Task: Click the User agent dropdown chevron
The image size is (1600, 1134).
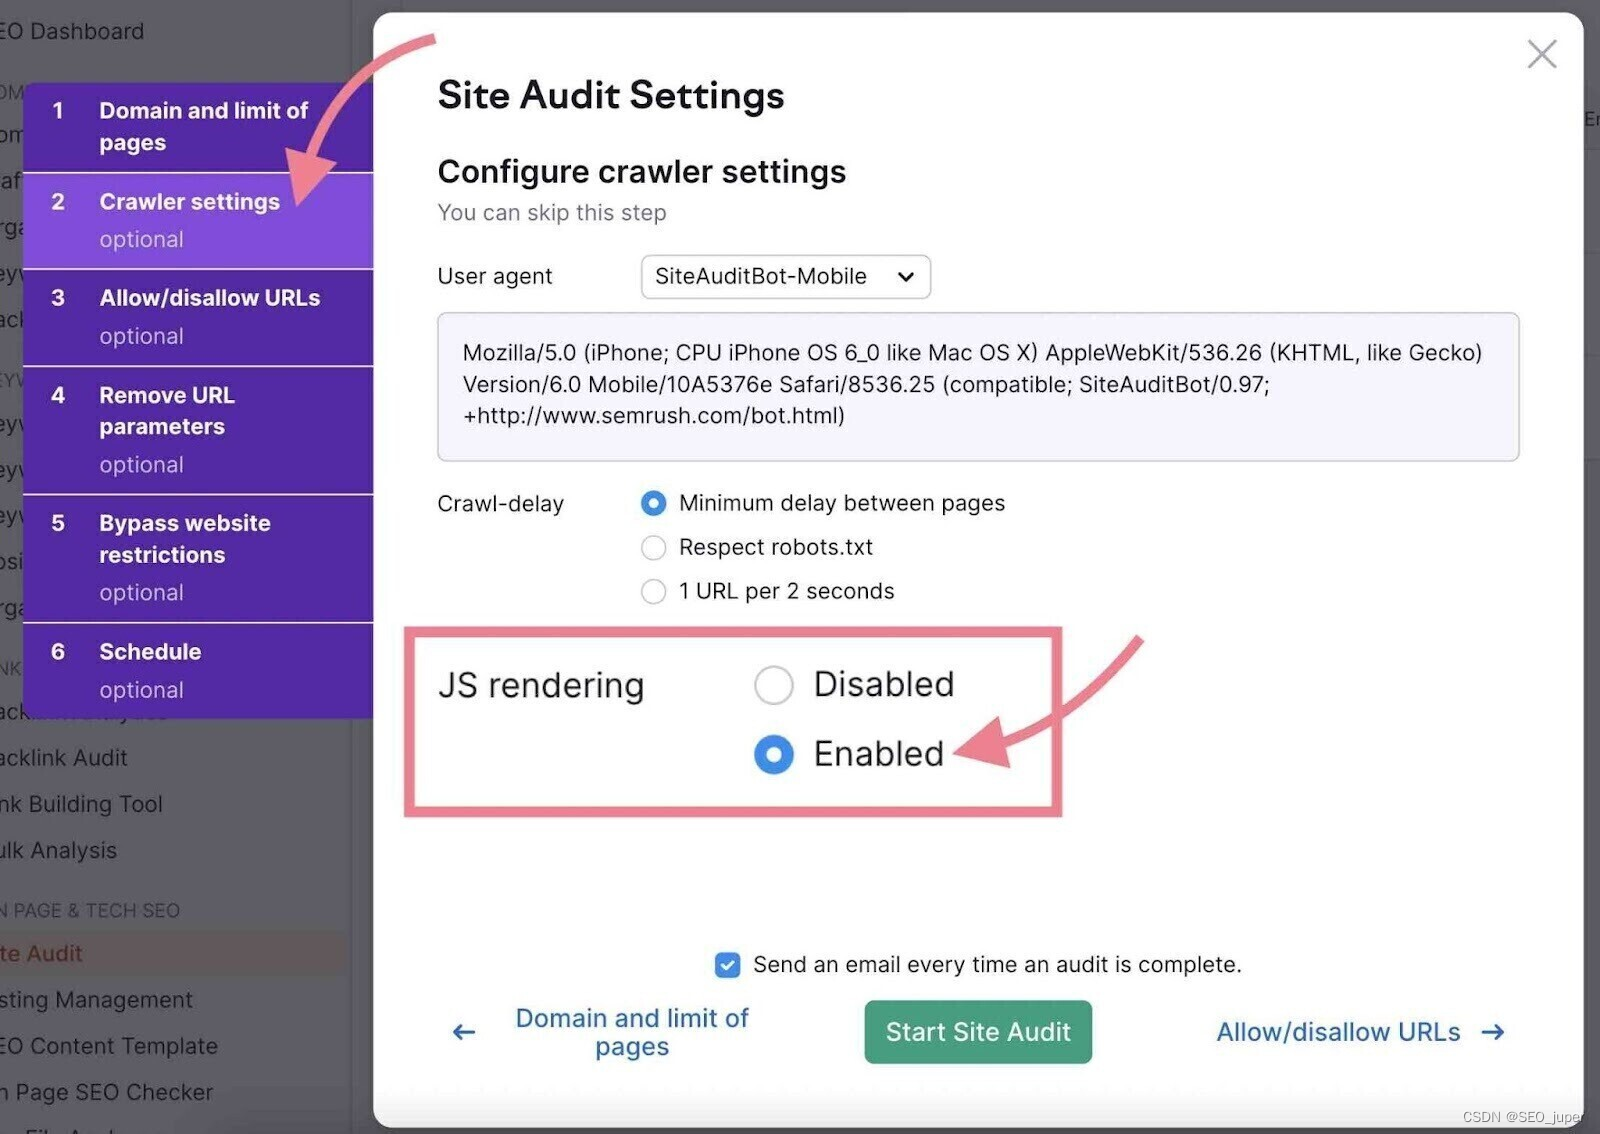Action: pyautogui.click(x=905, y=277)
